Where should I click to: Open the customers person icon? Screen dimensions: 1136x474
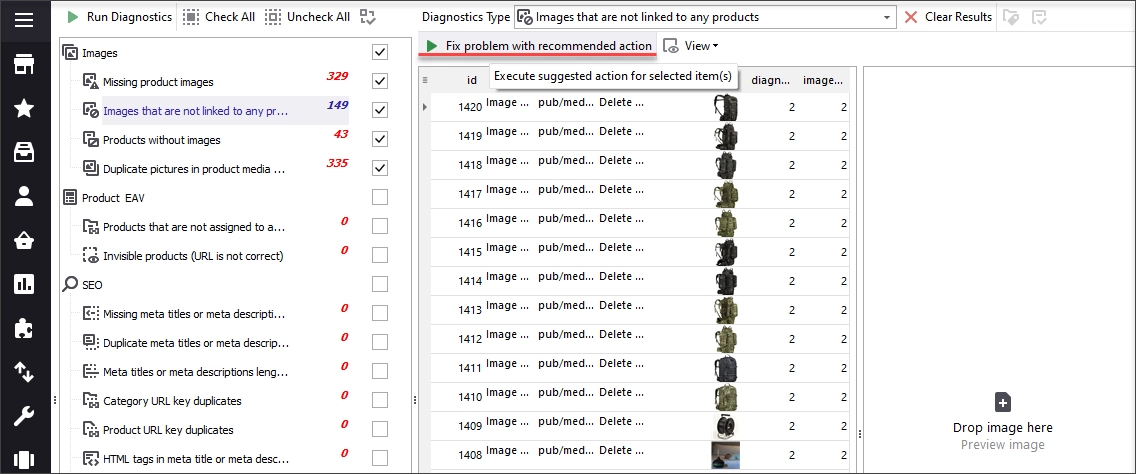[x=24, y=196]
